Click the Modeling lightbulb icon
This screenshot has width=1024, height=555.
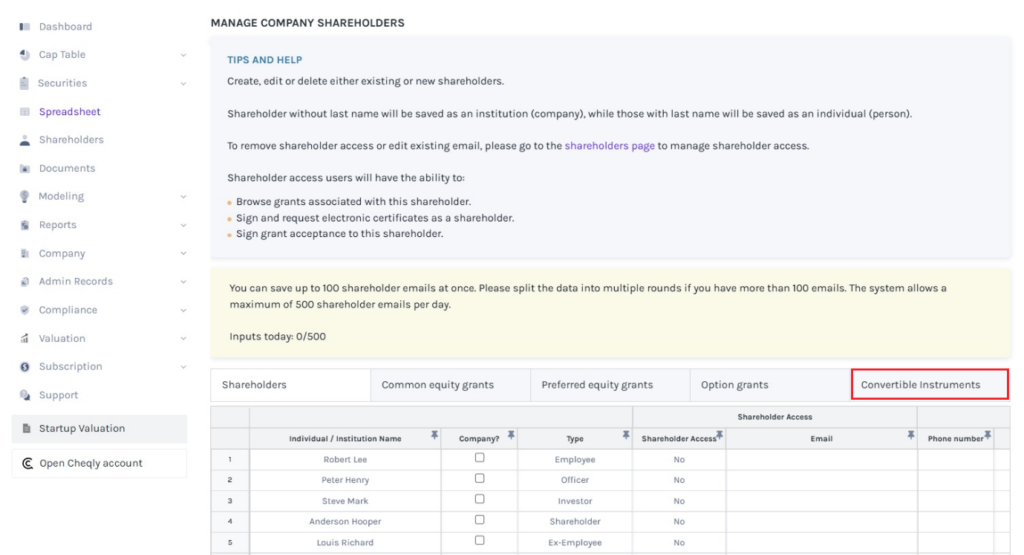tap(24, 197)
